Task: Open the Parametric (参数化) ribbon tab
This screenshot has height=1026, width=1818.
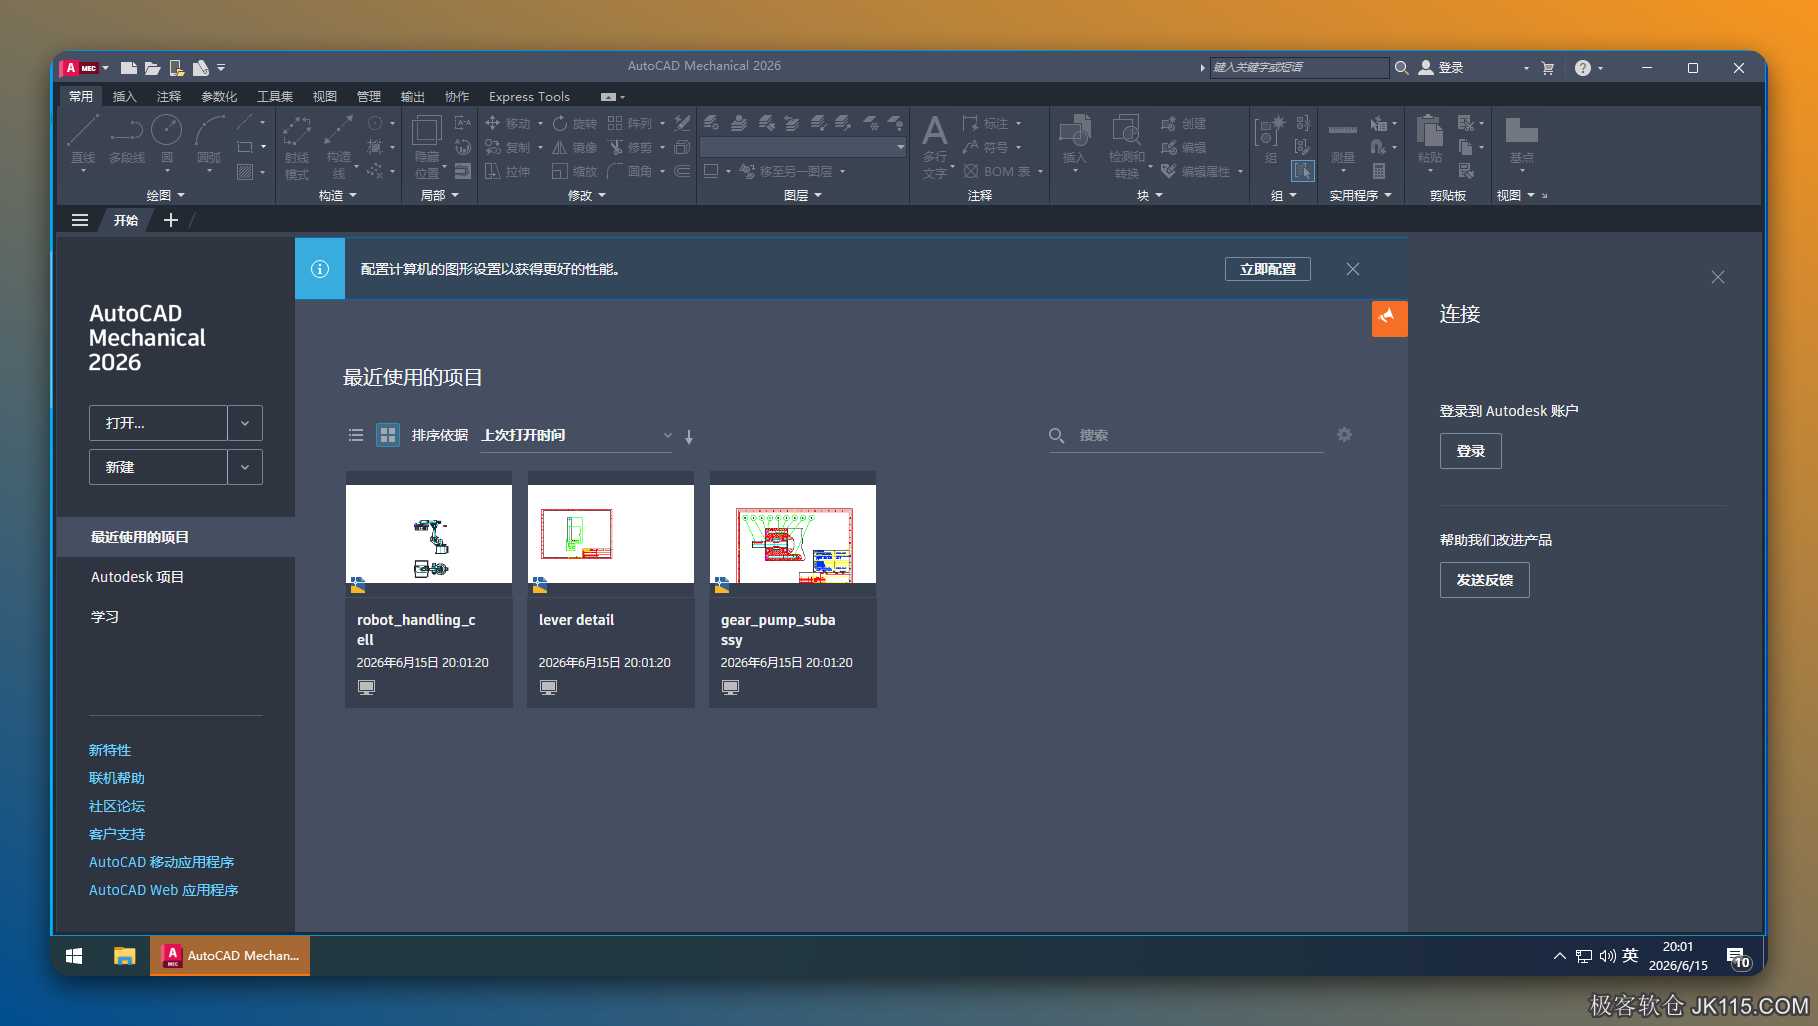Action: tap(219, 96)
